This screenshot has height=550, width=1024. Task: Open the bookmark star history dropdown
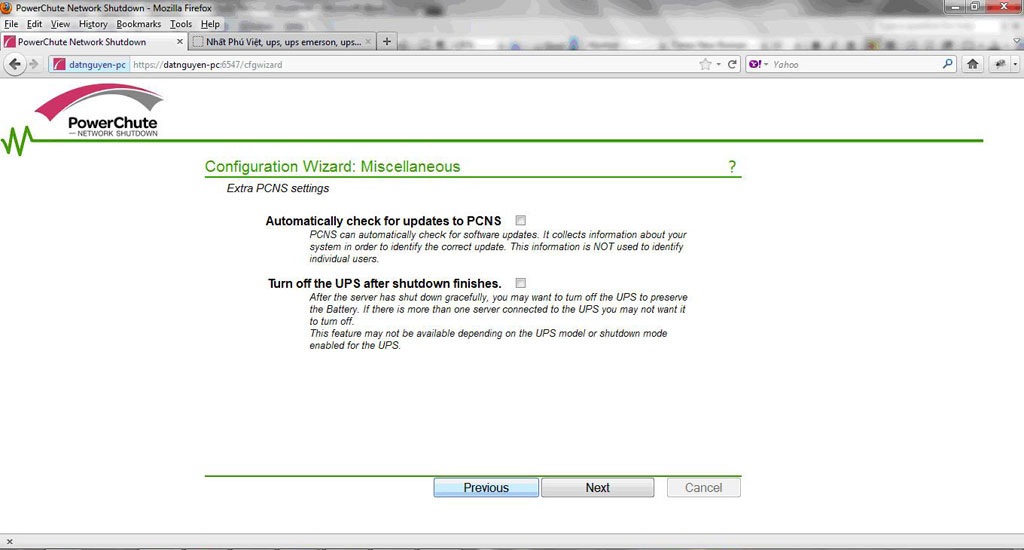(718, 64)
